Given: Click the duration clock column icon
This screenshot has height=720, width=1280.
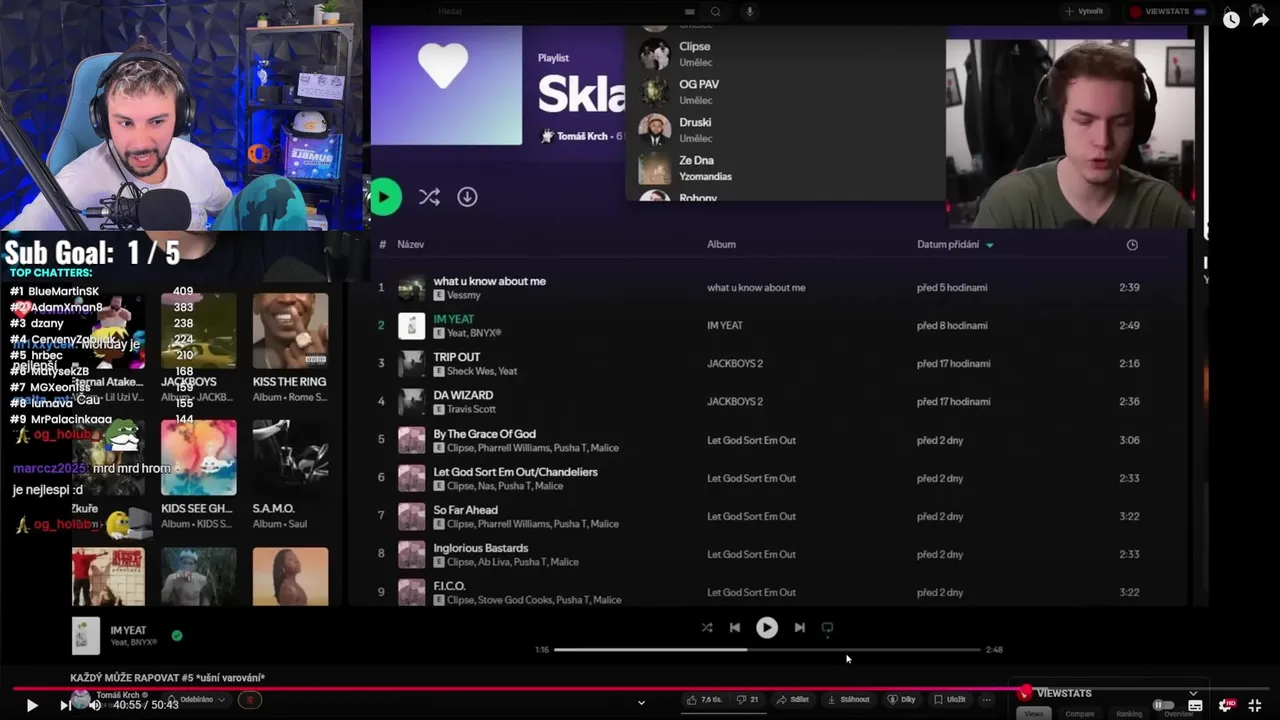Looking at the screenshot, I should (x=1132, y=244).
